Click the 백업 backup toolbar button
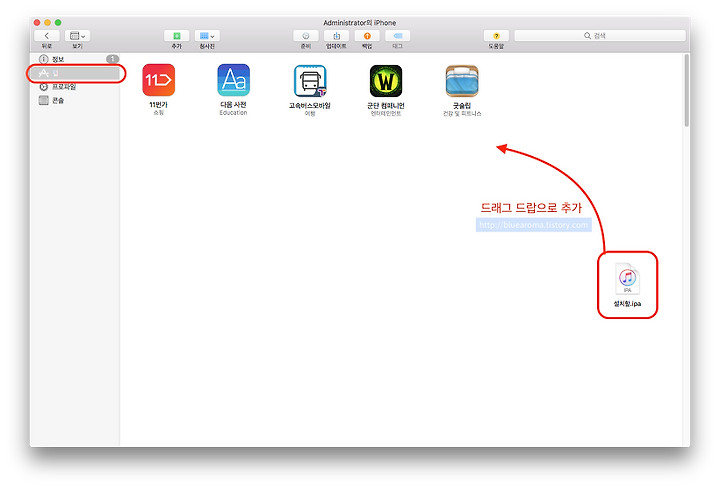The image size is (720, 489). 367,36
